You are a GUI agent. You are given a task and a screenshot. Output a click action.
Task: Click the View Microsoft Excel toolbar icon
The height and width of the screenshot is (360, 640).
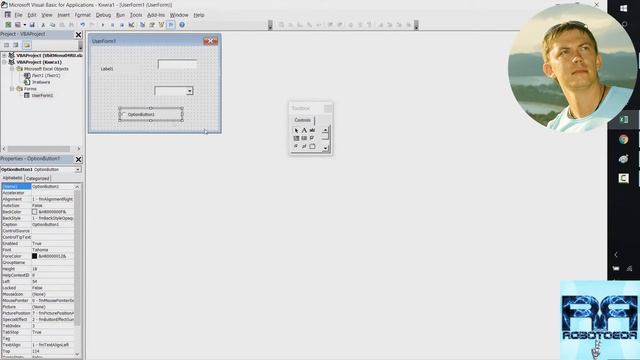[x=8, y=25]
